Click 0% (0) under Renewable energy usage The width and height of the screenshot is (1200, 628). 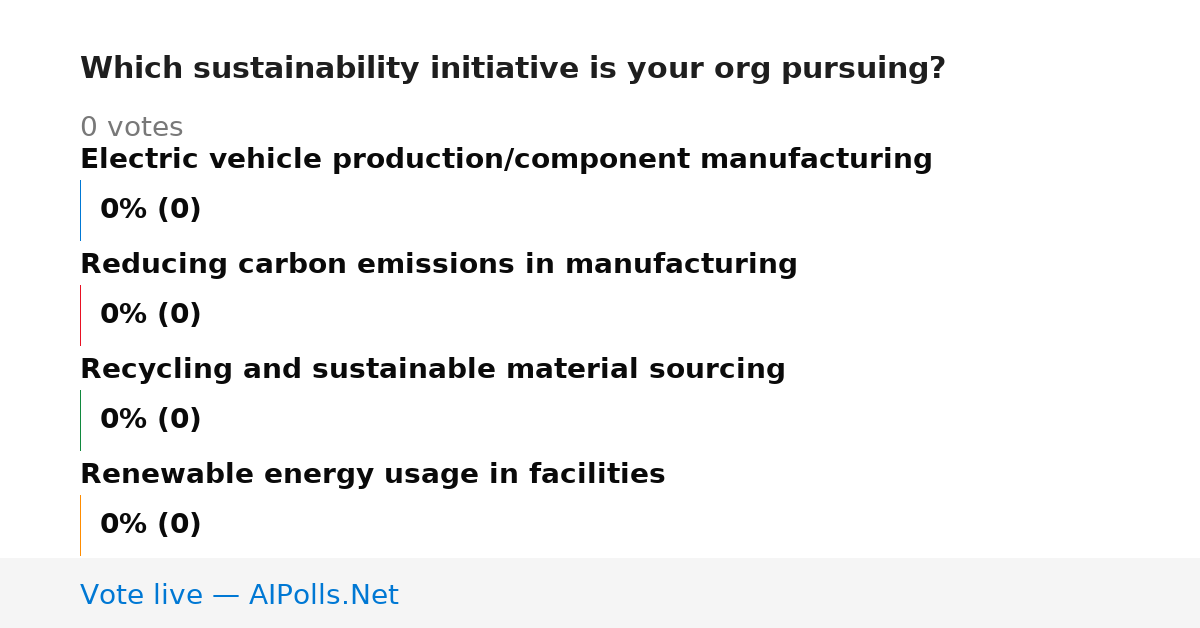[x=151, y=525]
